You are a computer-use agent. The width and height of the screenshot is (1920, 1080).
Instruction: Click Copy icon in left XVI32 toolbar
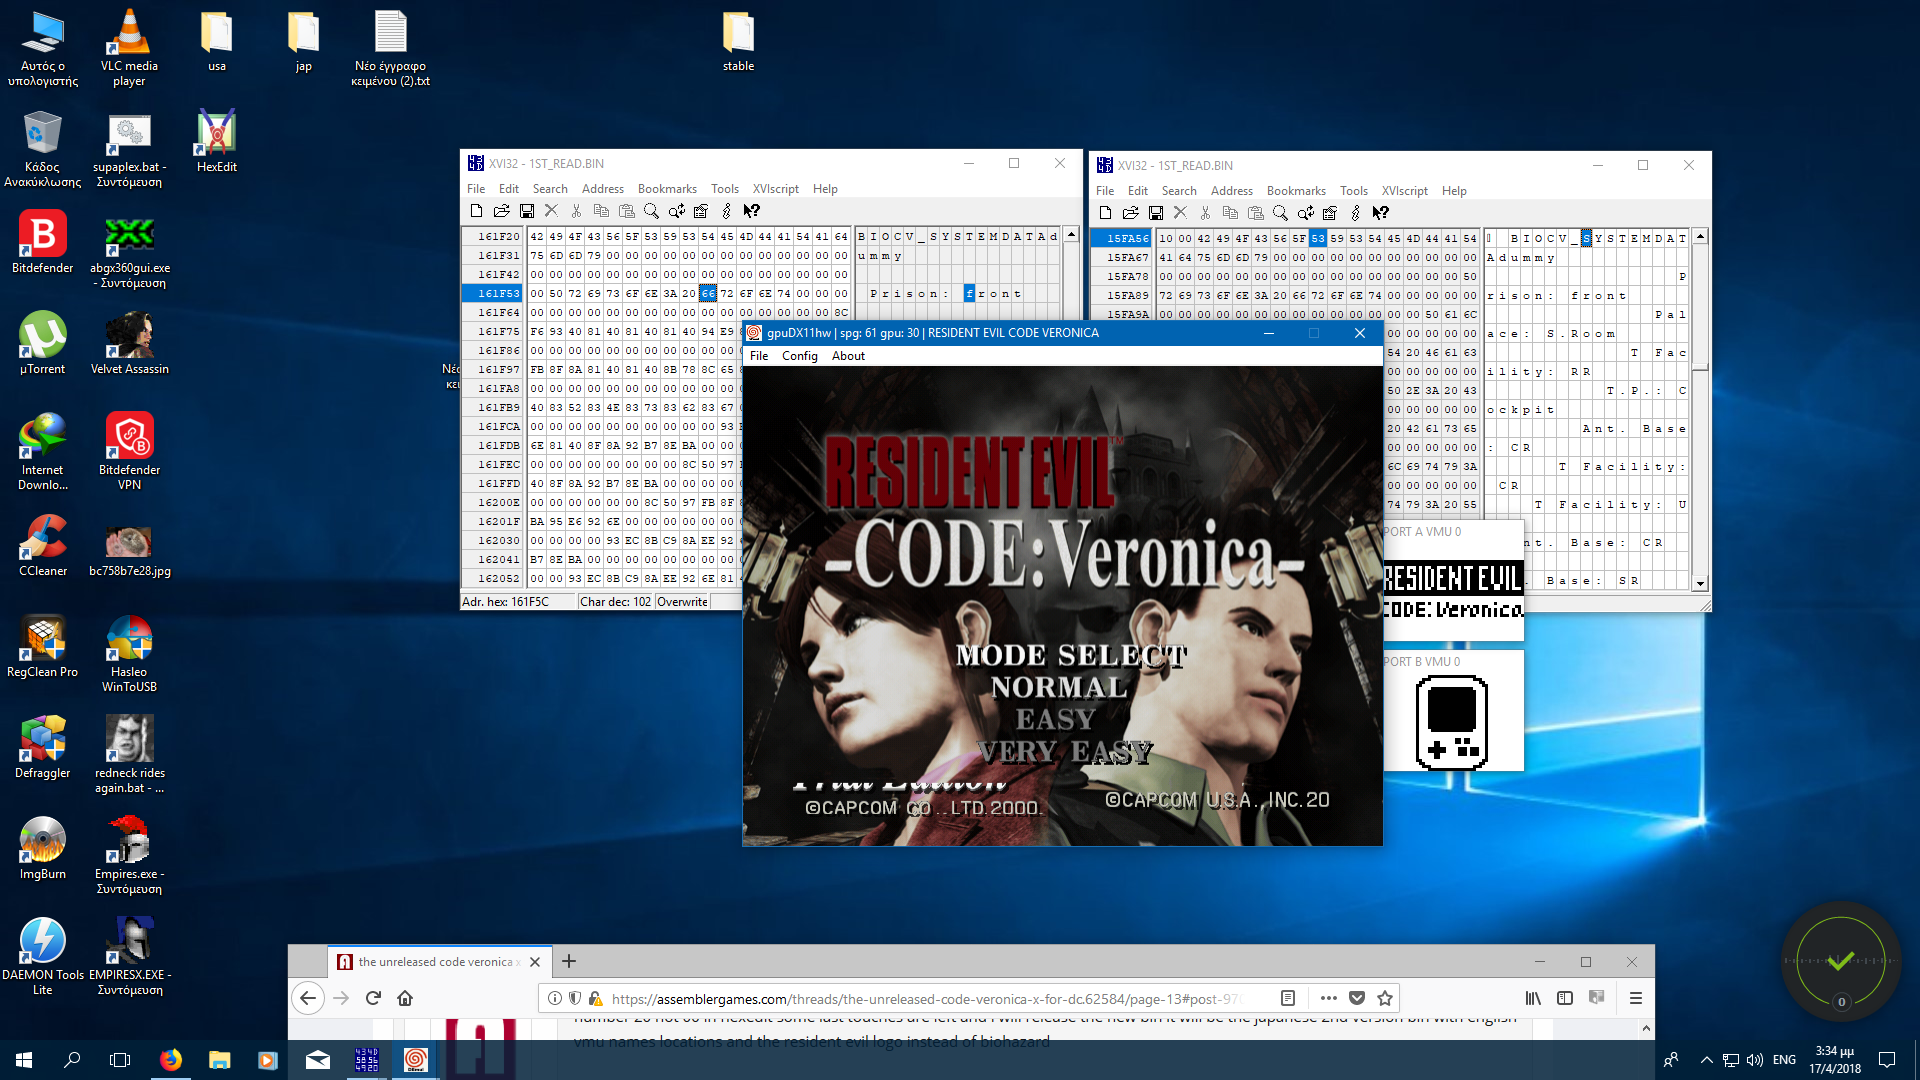pos(601,211)
